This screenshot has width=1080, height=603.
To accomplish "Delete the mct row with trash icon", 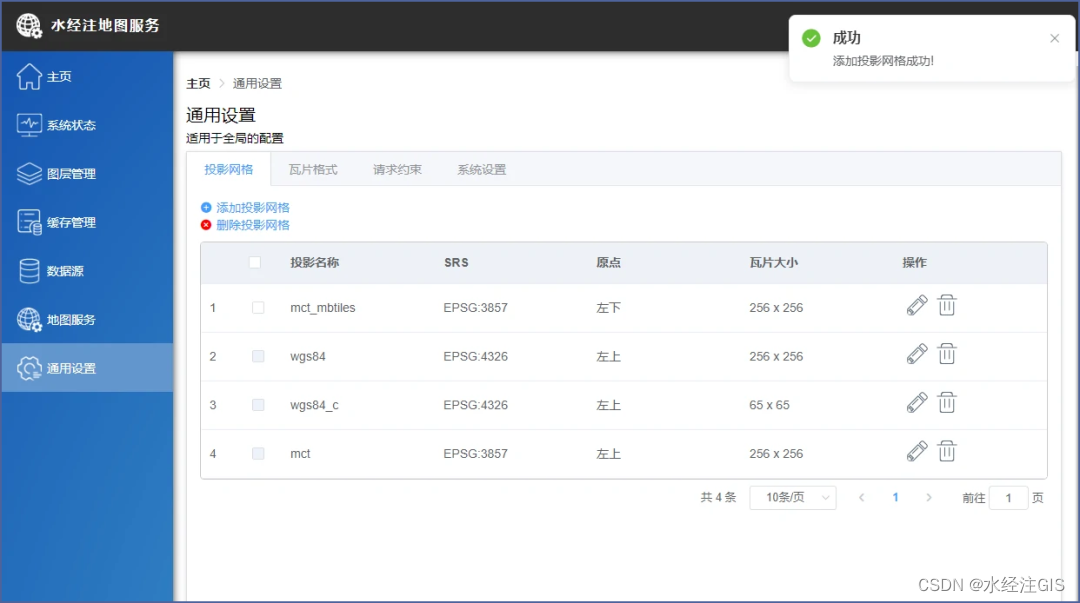I will click(x=947, y=451).
